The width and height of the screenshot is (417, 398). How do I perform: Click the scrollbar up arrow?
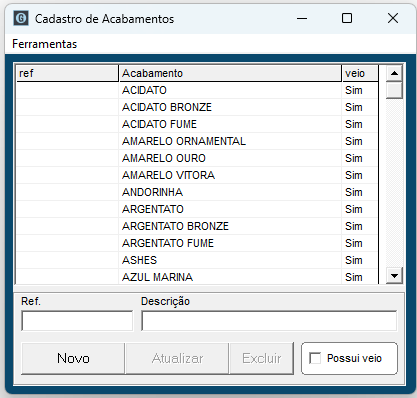click(394, 73)
